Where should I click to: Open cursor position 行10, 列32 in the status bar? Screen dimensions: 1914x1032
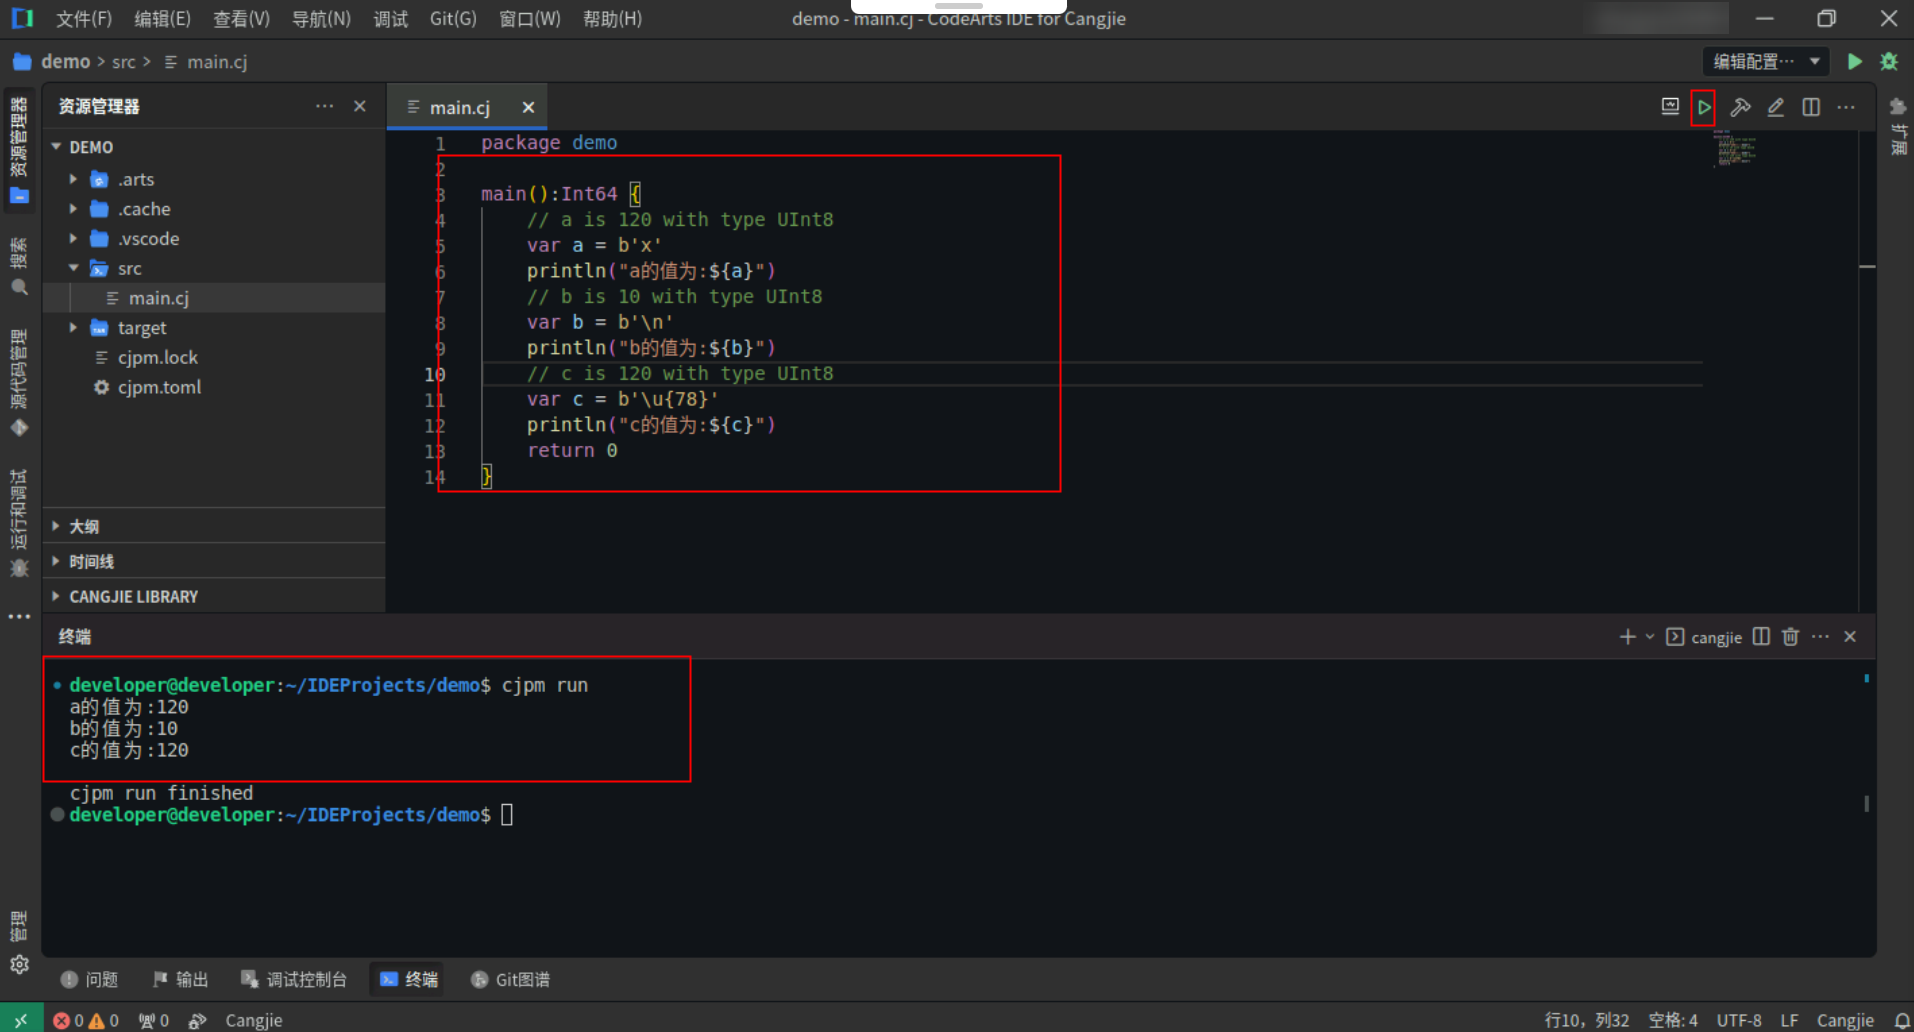pyautogui.click(x=1587, y=1020)
